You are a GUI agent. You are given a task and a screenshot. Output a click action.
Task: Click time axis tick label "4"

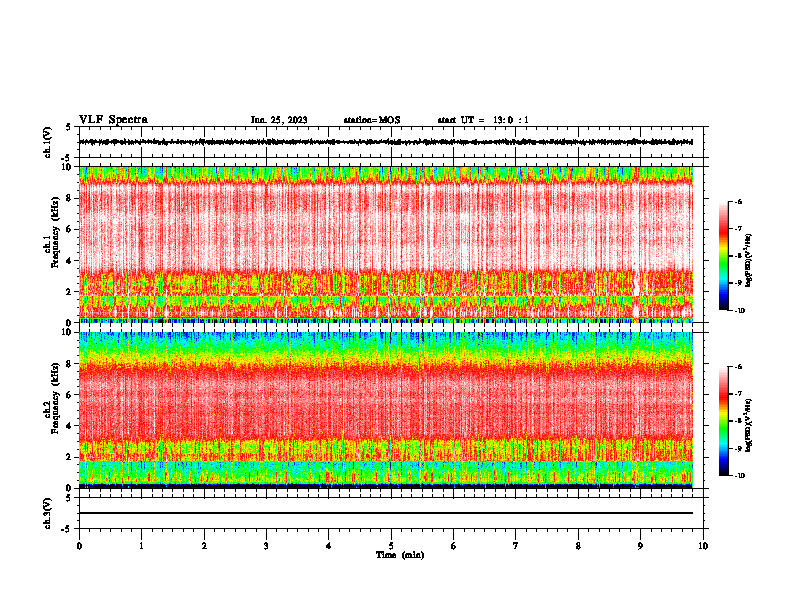point(328,546)
